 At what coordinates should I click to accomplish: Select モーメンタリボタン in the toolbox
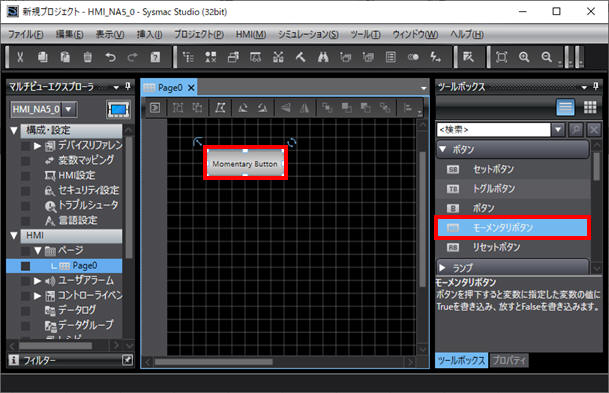tap(512, 228)
